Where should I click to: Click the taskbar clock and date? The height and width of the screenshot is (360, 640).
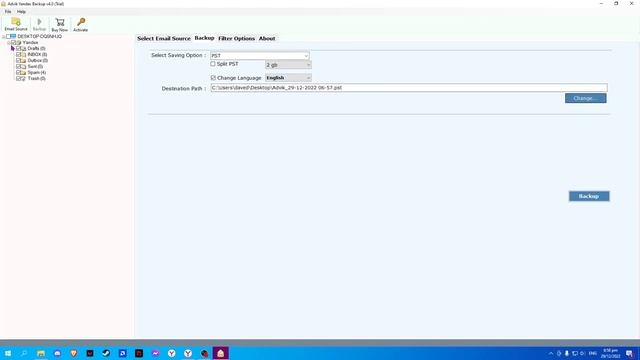pyautogui.click(x=610, y=353)
